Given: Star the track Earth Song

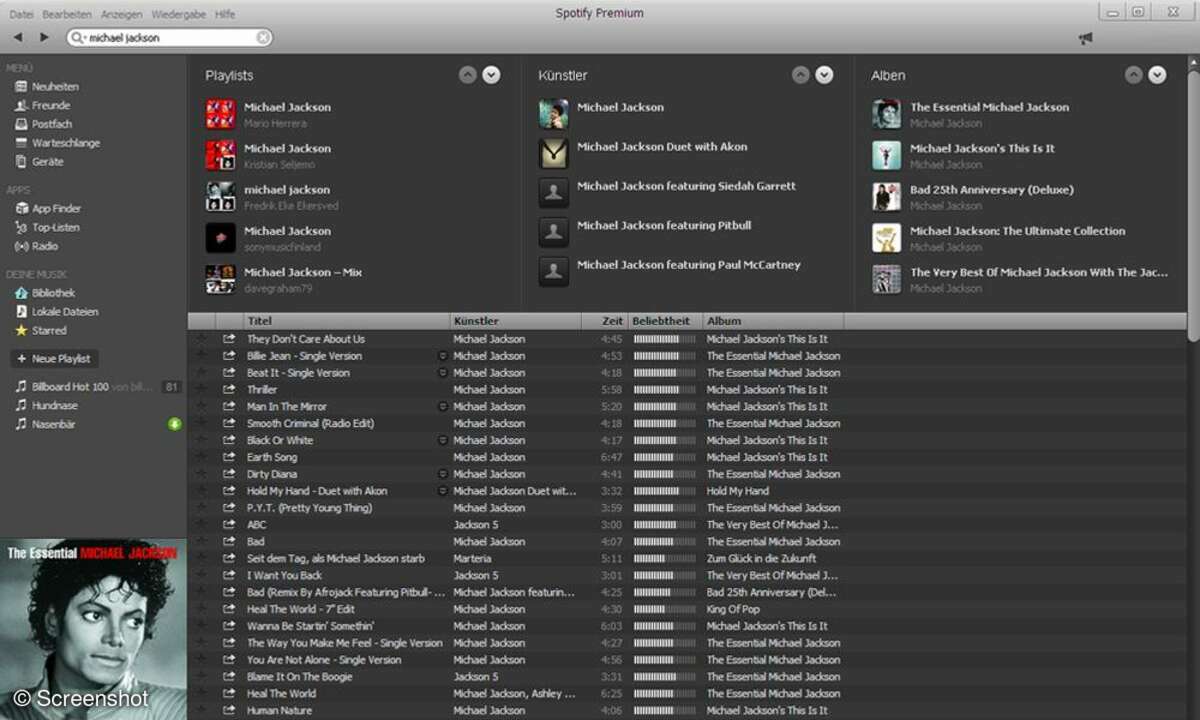Looking at the screenshot, I should pos(202,457).
